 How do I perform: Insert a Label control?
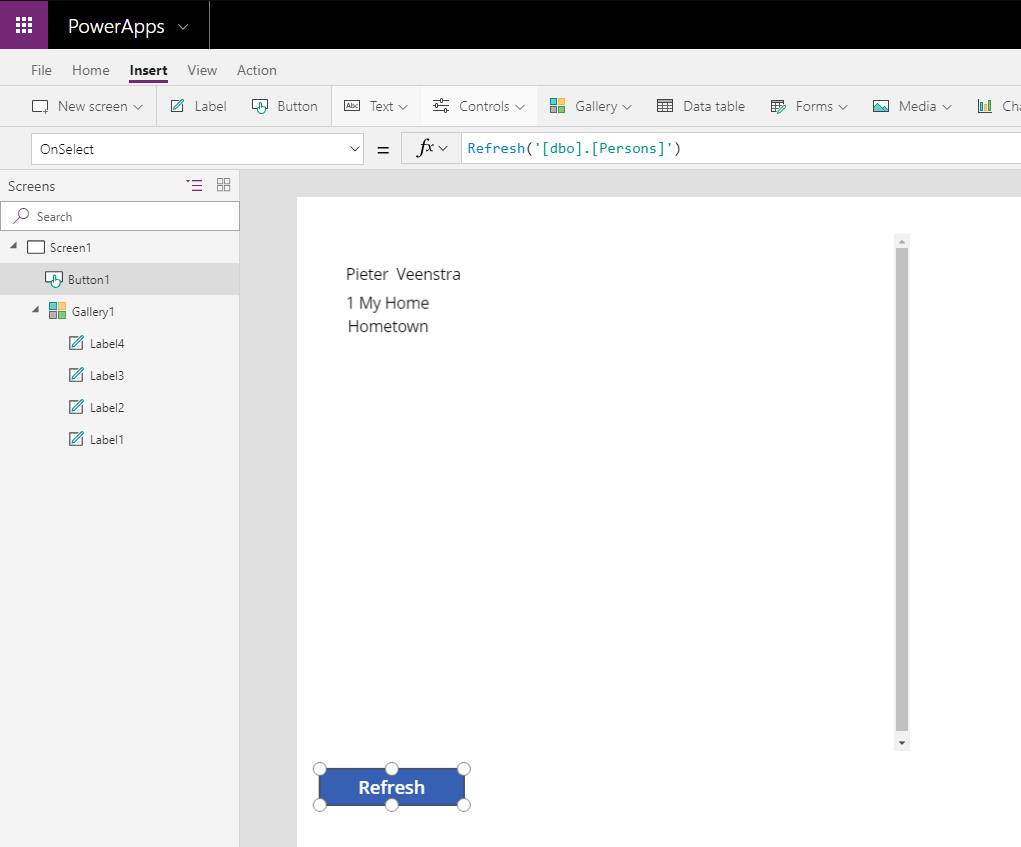click(x=199, y=106)
